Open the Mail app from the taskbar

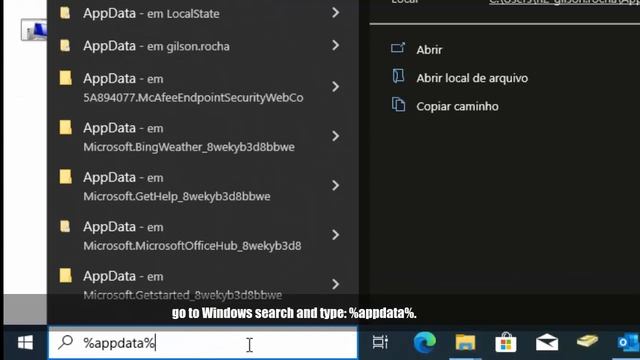(x=547, y=342)
